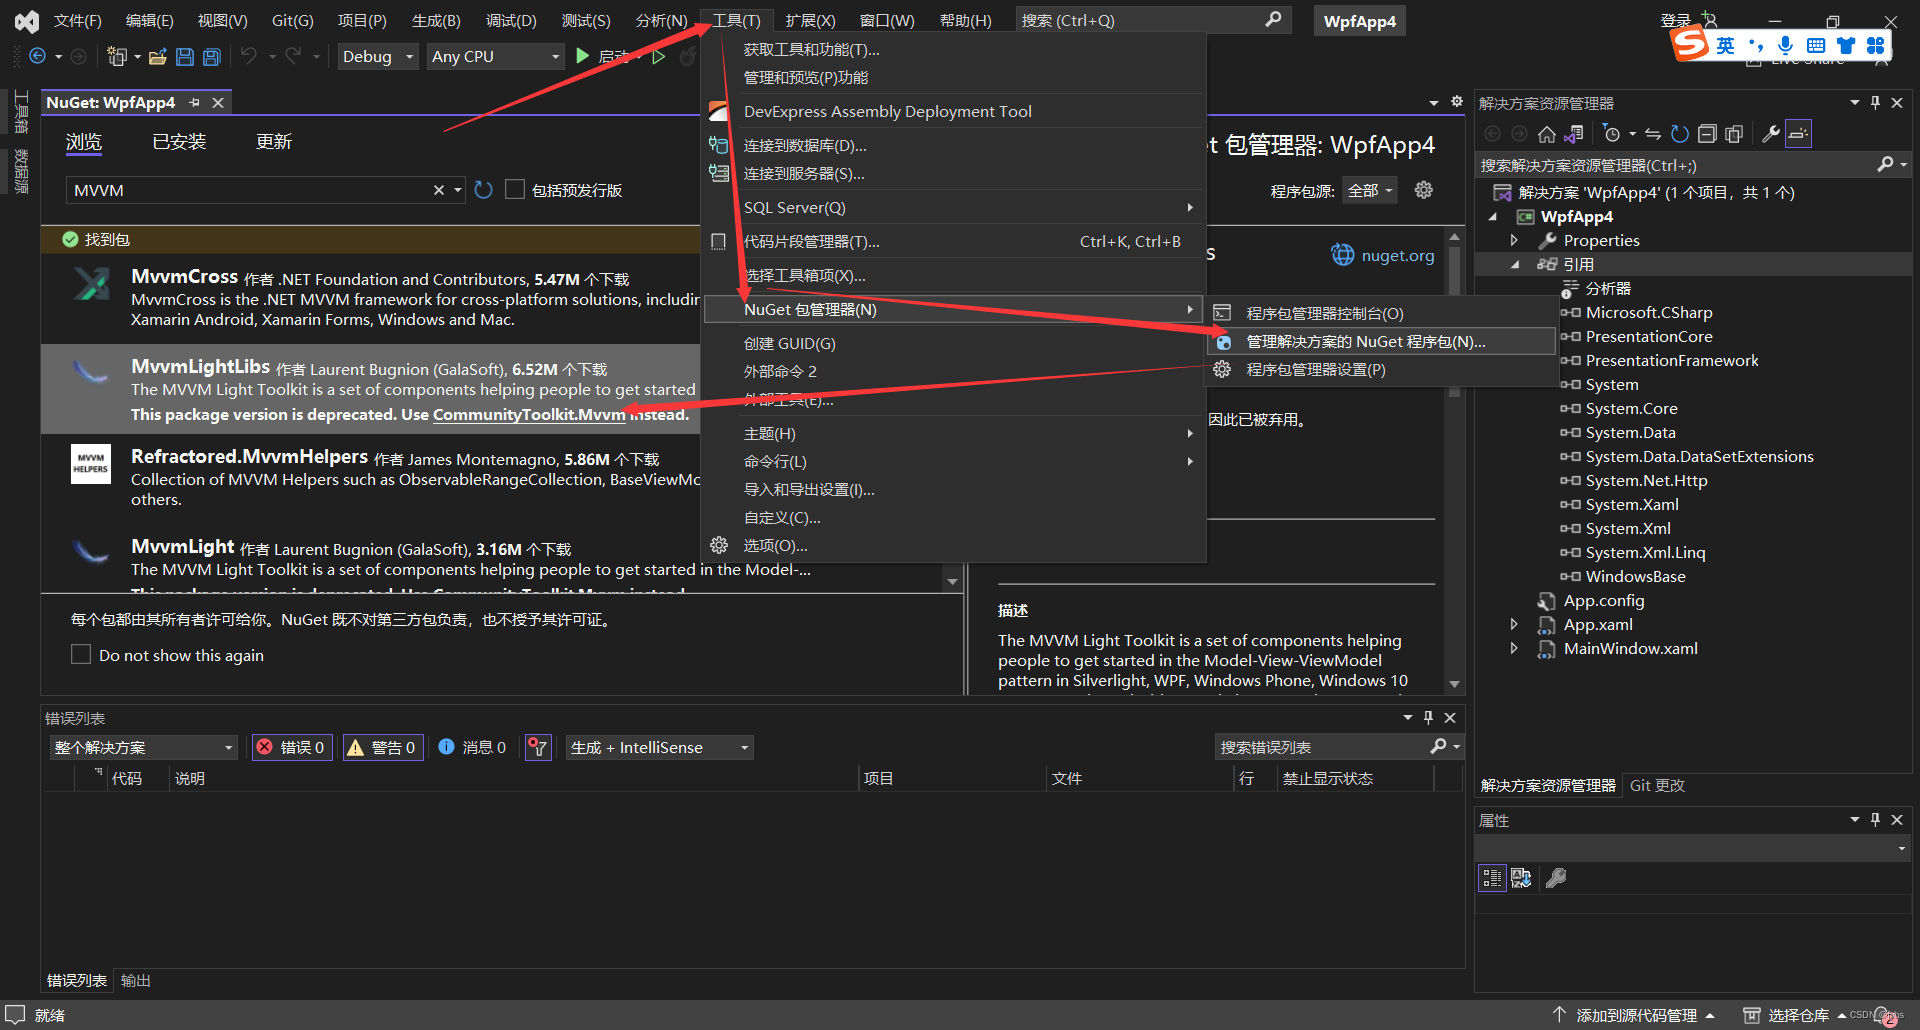Check the Do not show this again box
Image resolution: width=1920 pixels, height=1030 pixels.
click(x=81, y=654)
